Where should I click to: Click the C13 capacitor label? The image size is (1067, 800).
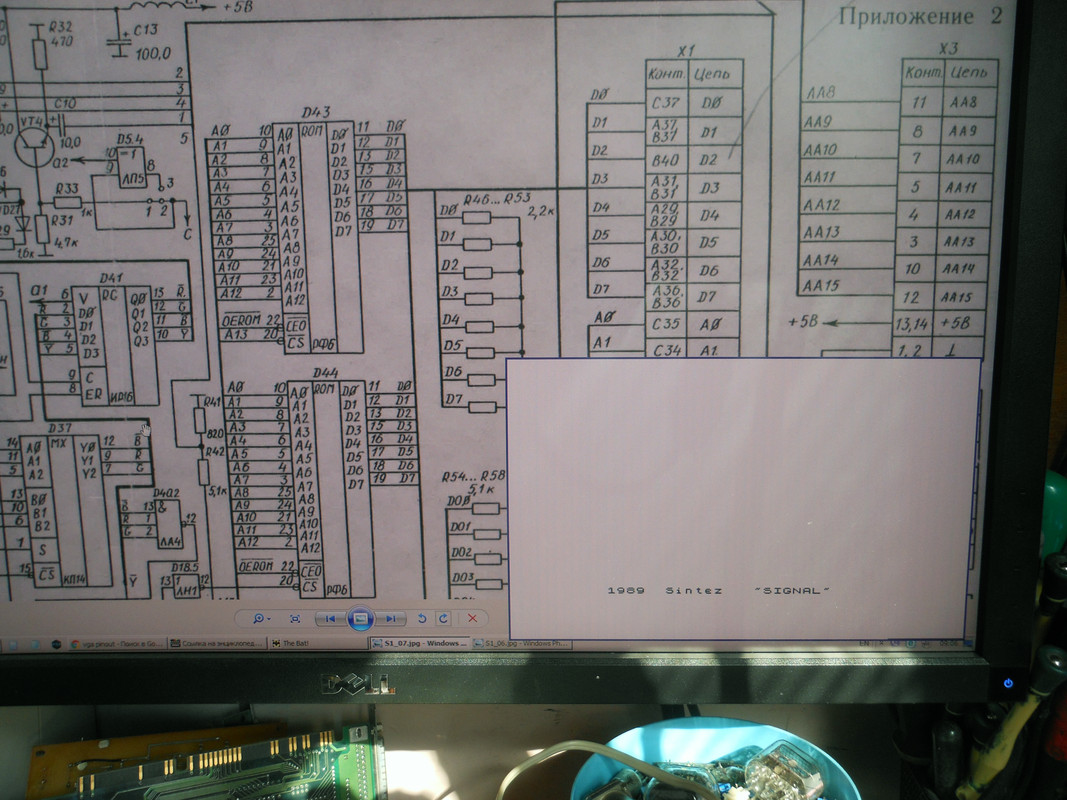(146, 29)
